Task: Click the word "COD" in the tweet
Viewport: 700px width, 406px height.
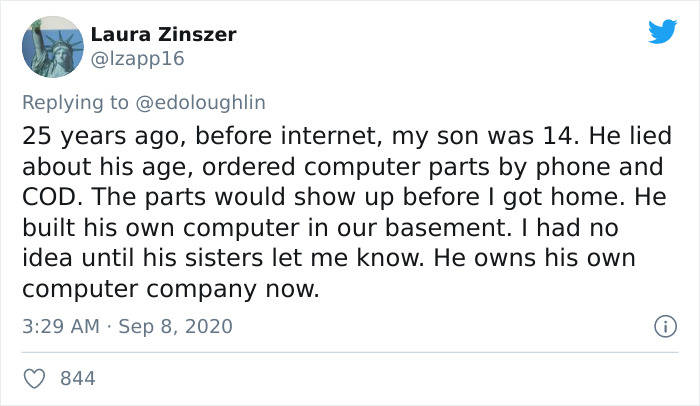Action: [x=49, y=197]
